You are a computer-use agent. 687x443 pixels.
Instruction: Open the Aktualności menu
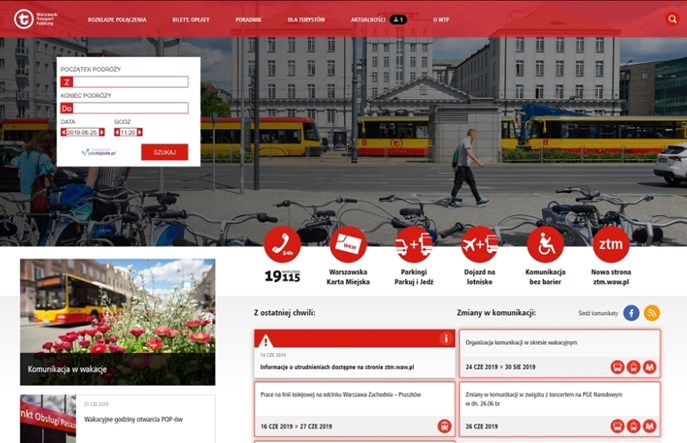[368, 20]
